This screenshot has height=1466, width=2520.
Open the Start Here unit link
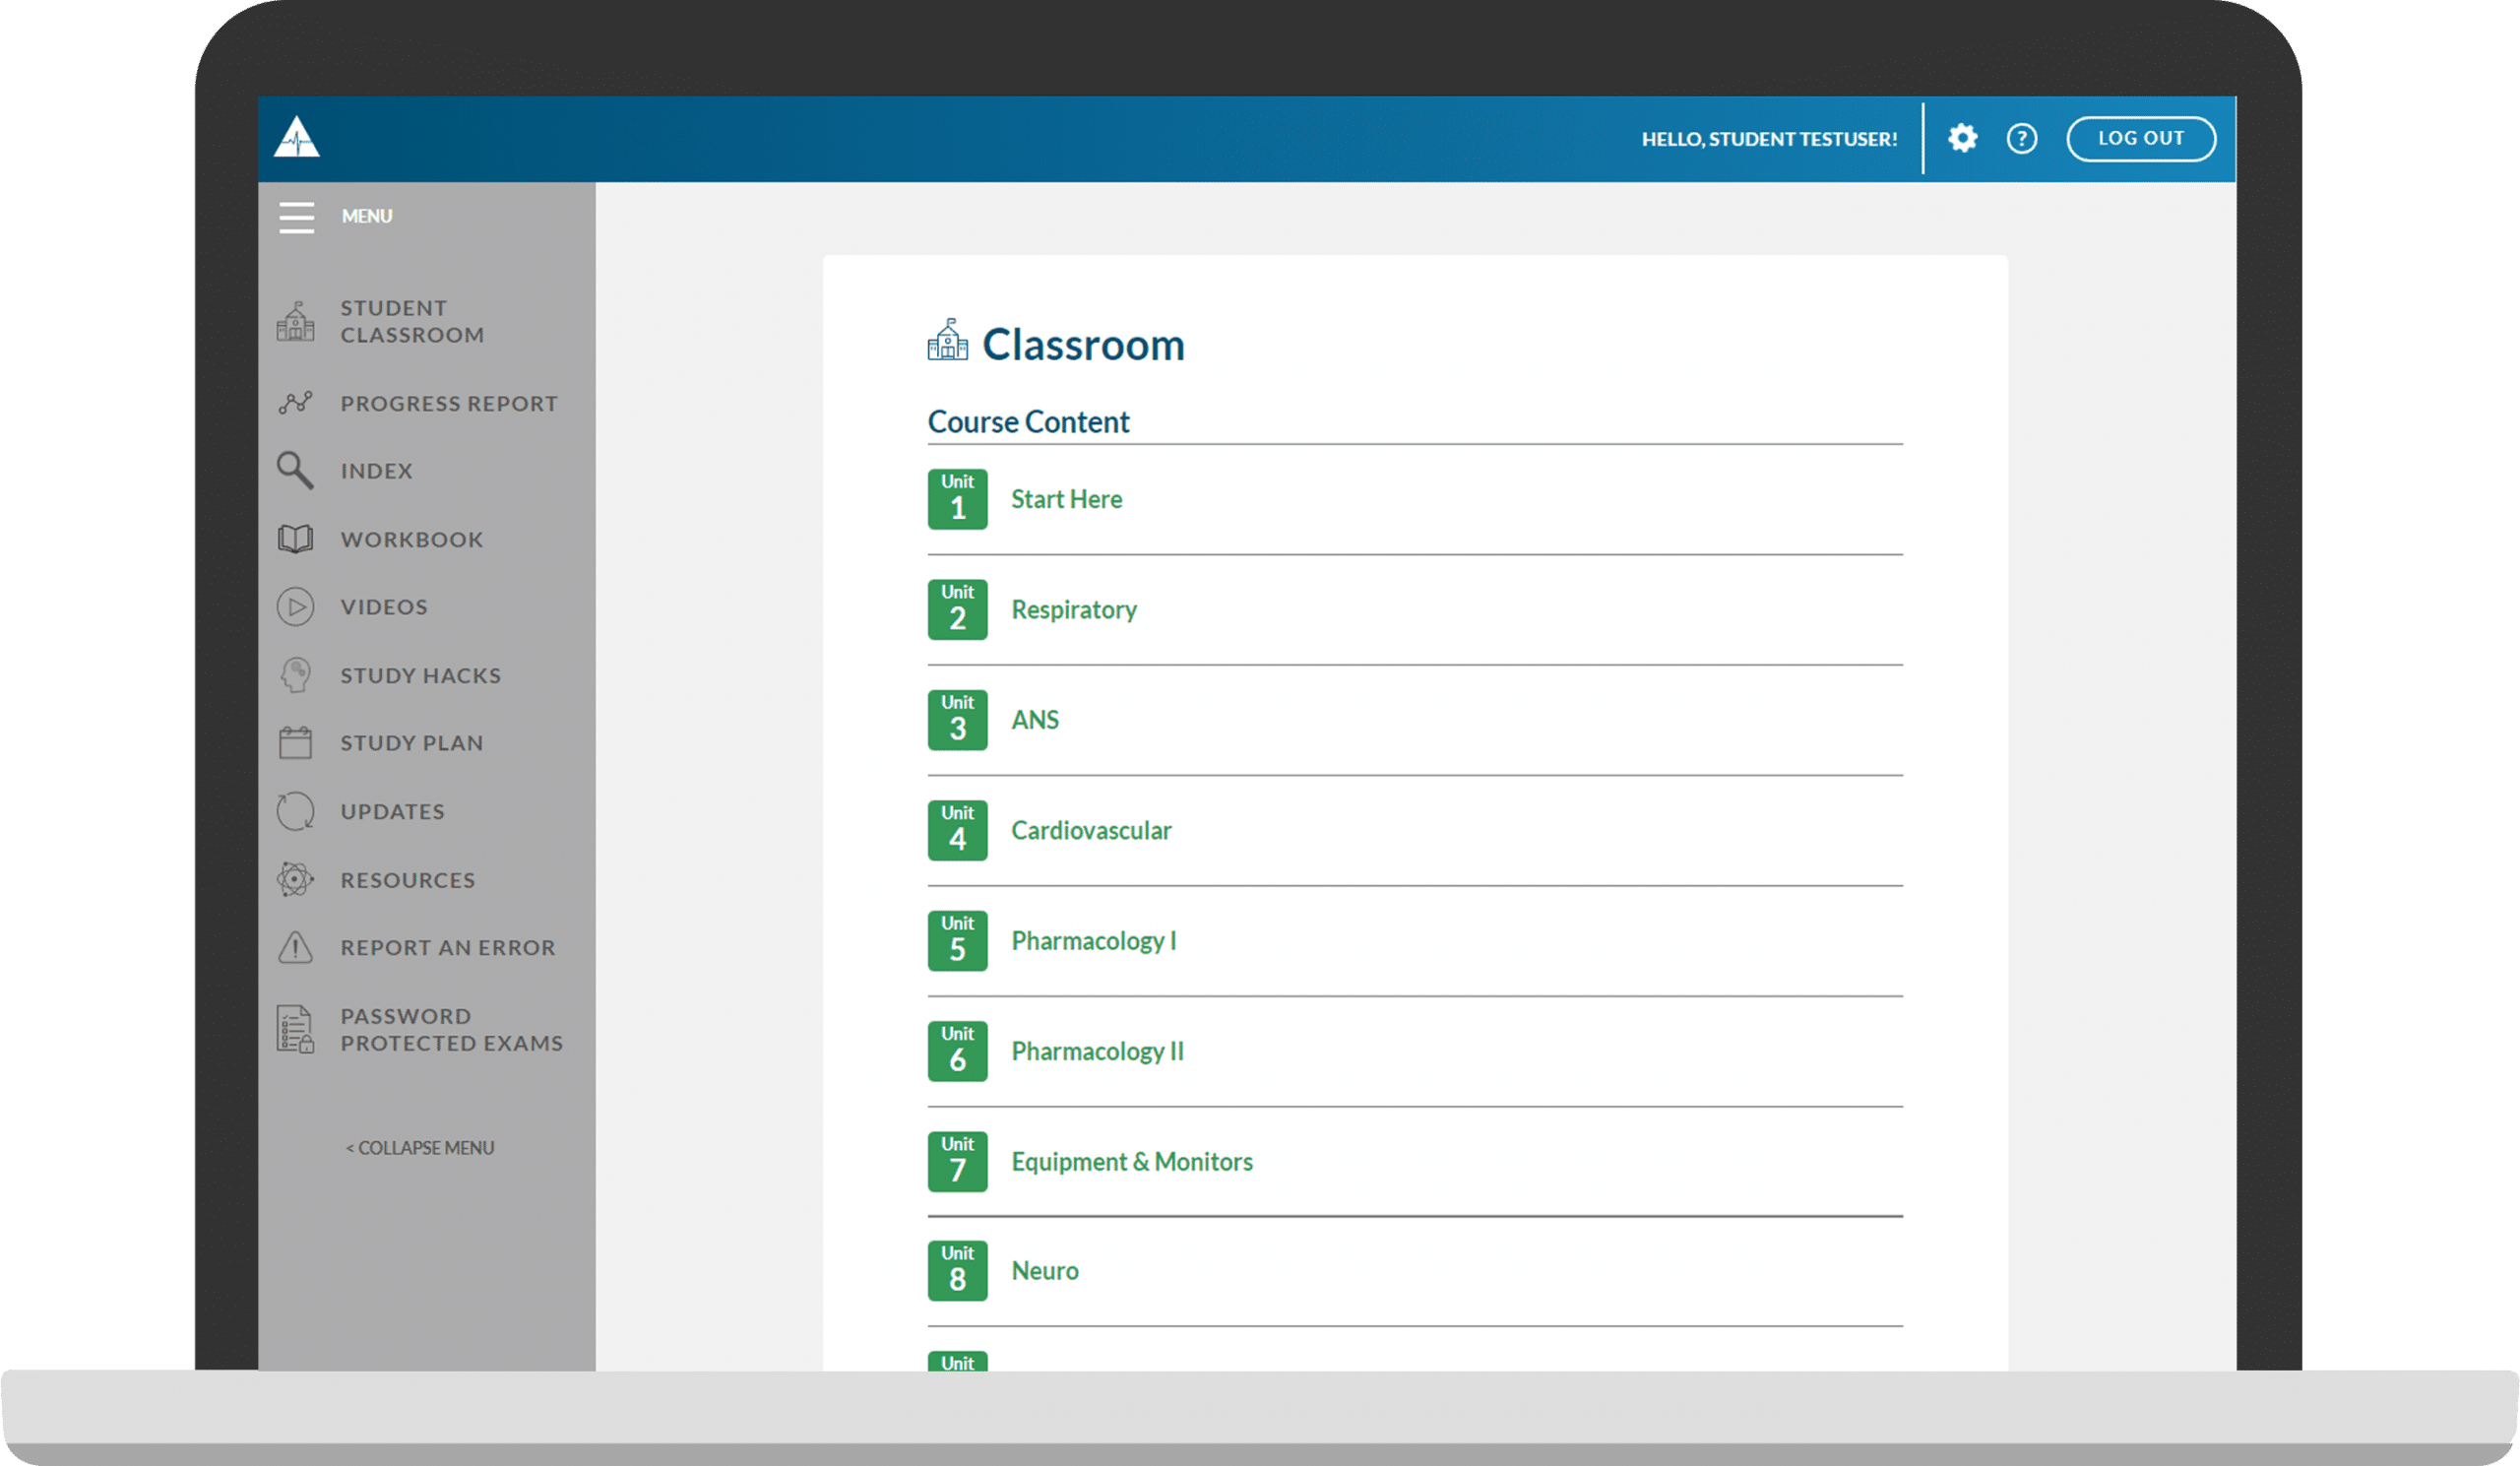(1066, 499)
